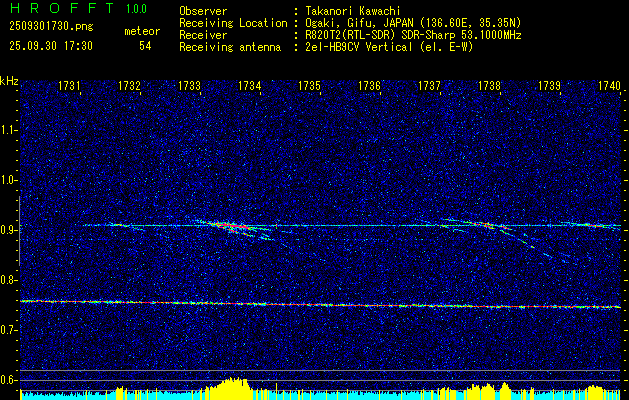
Task: Click the gray vertical range bar beside 0.9 kHz
Action: click(x=19, y=231)
